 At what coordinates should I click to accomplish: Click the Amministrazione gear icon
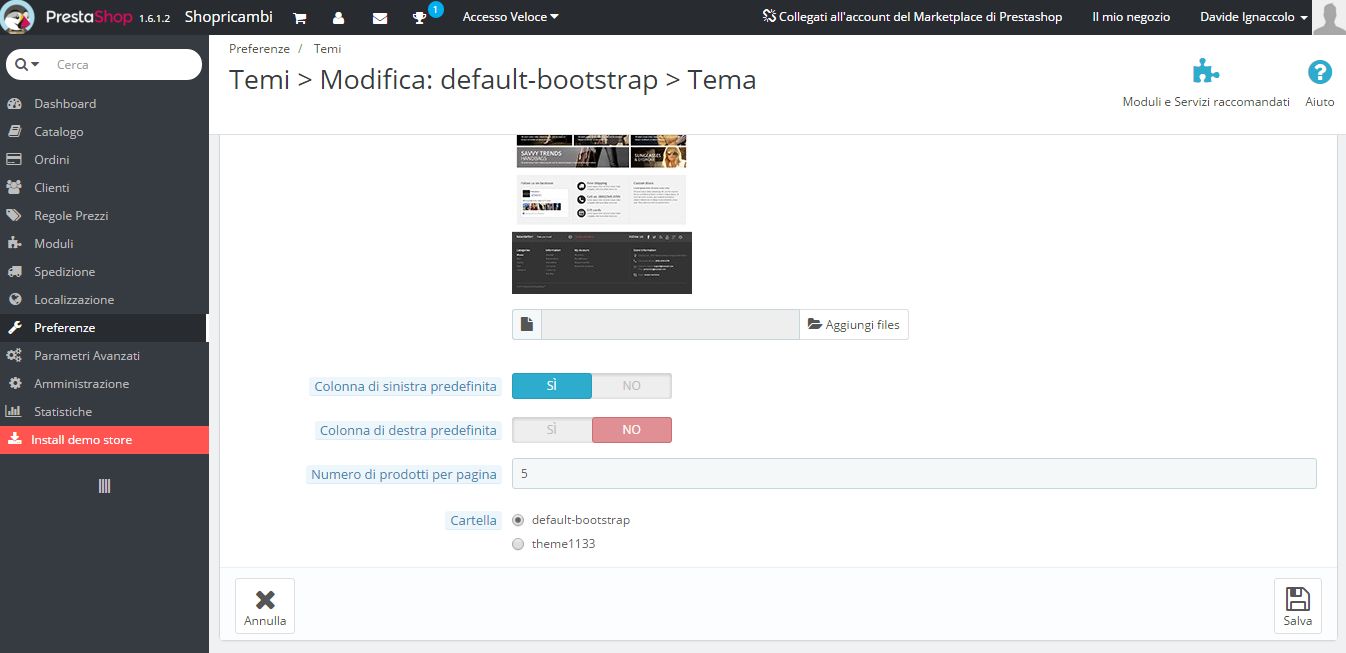[15, 384]
